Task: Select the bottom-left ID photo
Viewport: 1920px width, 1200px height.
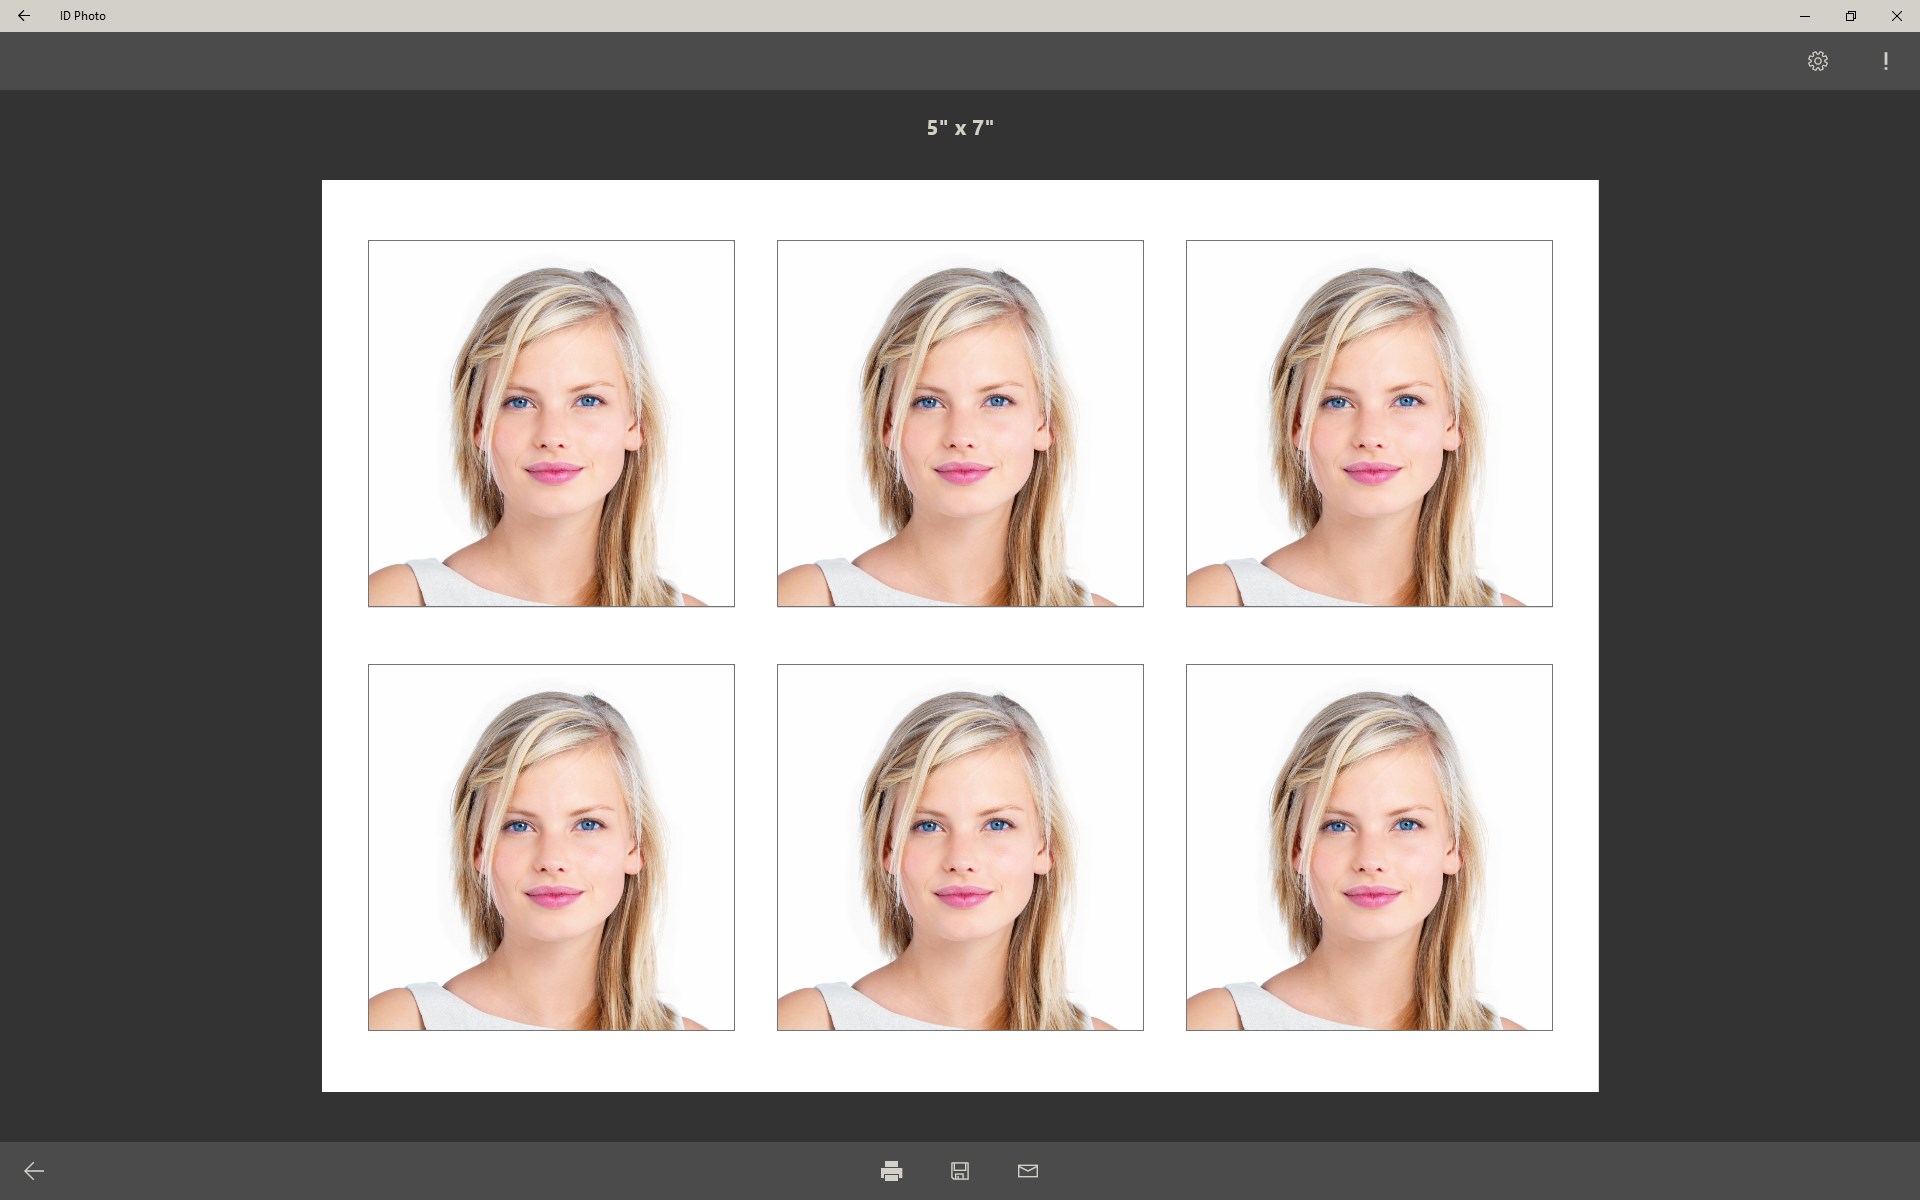Action: pos(551,847)
